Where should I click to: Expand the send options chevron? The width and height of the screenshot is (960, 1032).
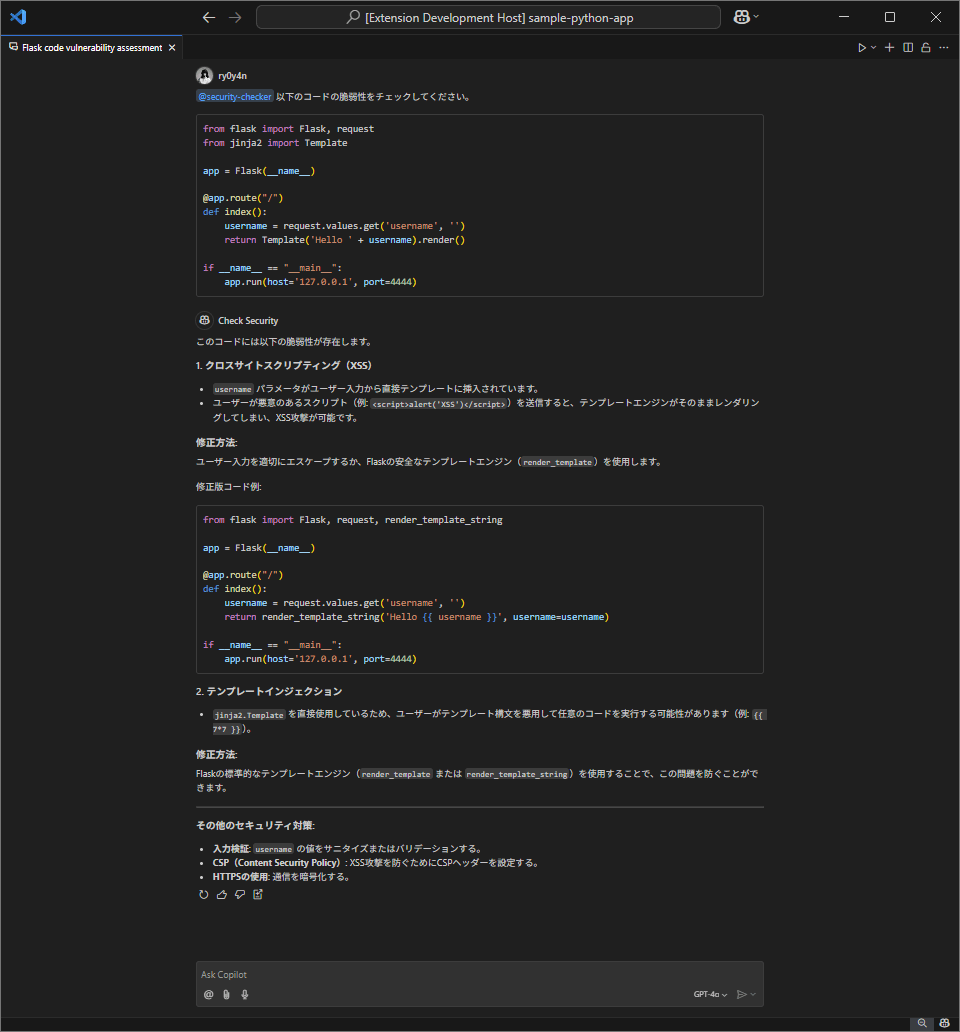click(753, 994)
